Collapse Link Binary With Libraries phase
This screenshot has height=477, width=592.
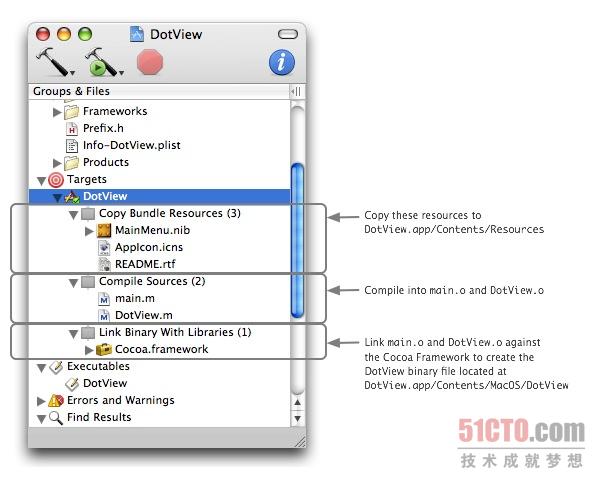[x=73, y=334]
